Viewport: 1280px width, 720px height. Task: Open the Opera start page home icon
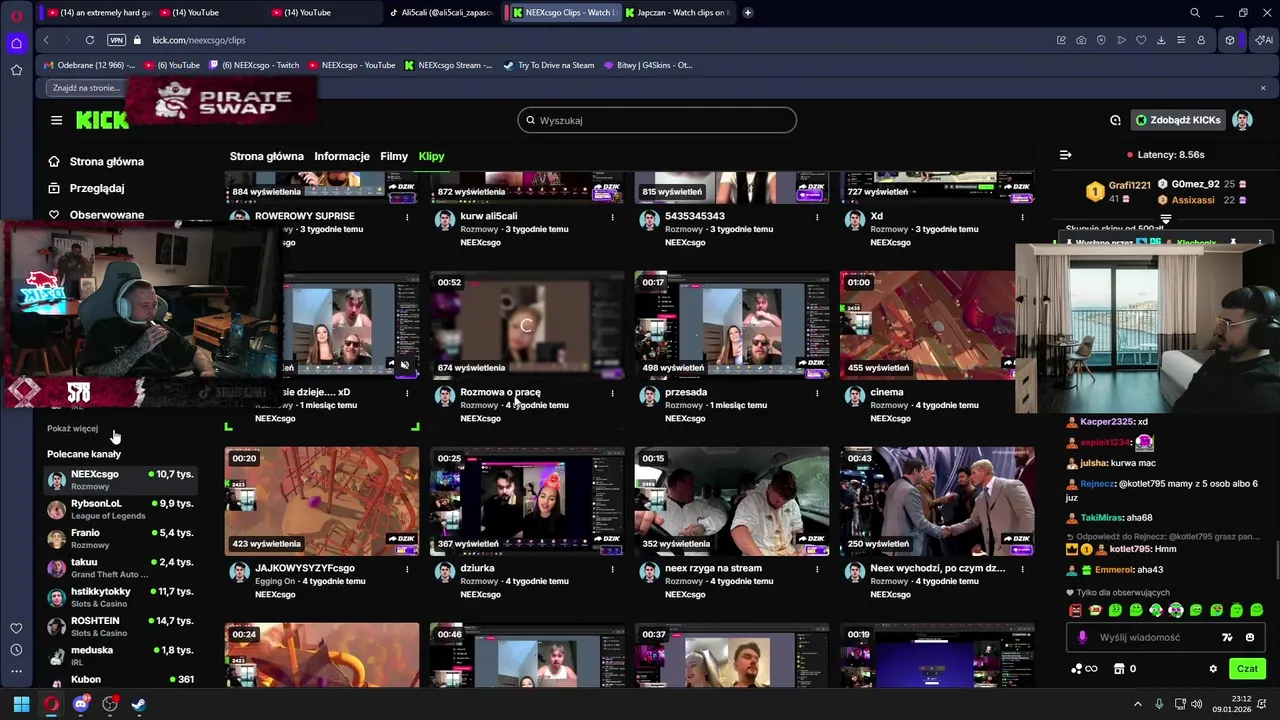(16, 43)
